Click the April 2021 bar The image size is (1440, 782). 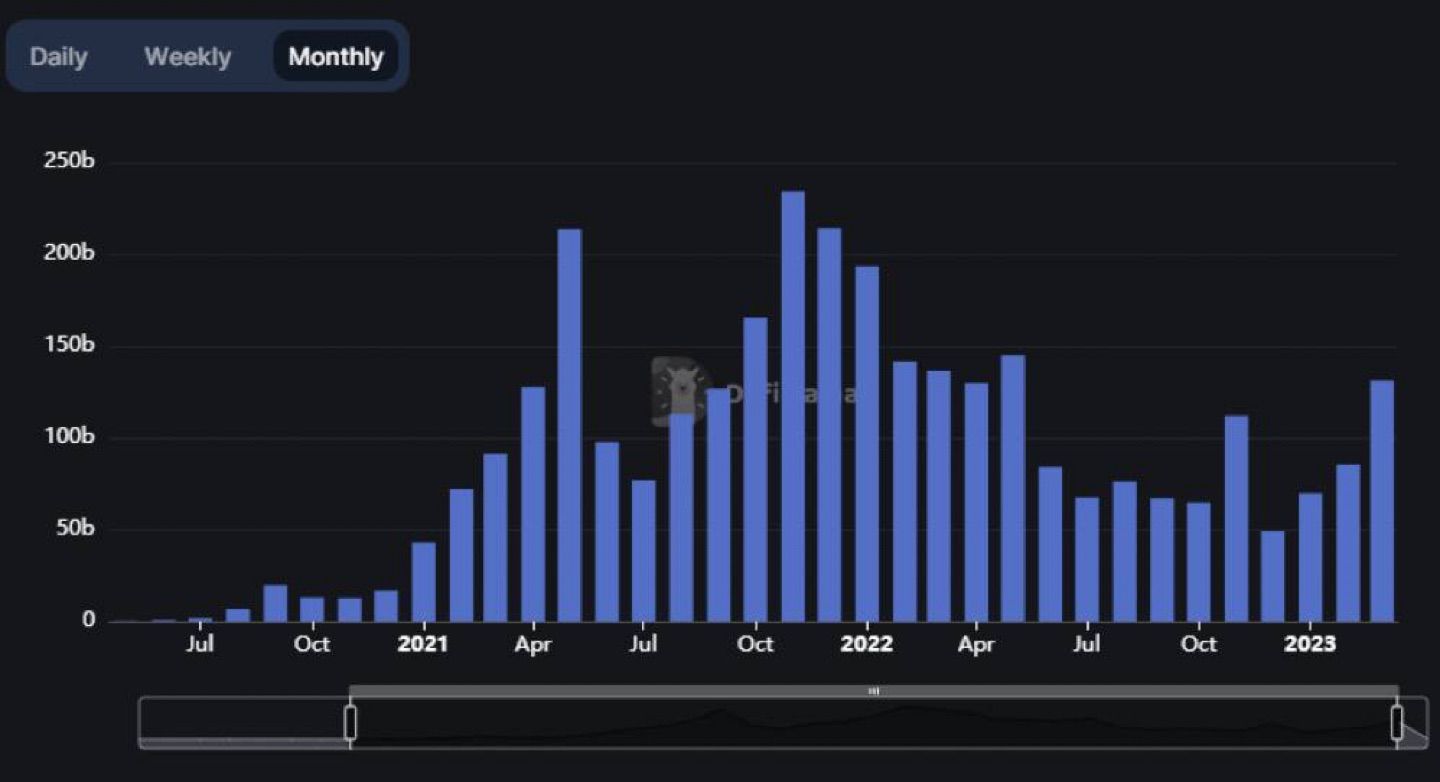click(533, 504)
